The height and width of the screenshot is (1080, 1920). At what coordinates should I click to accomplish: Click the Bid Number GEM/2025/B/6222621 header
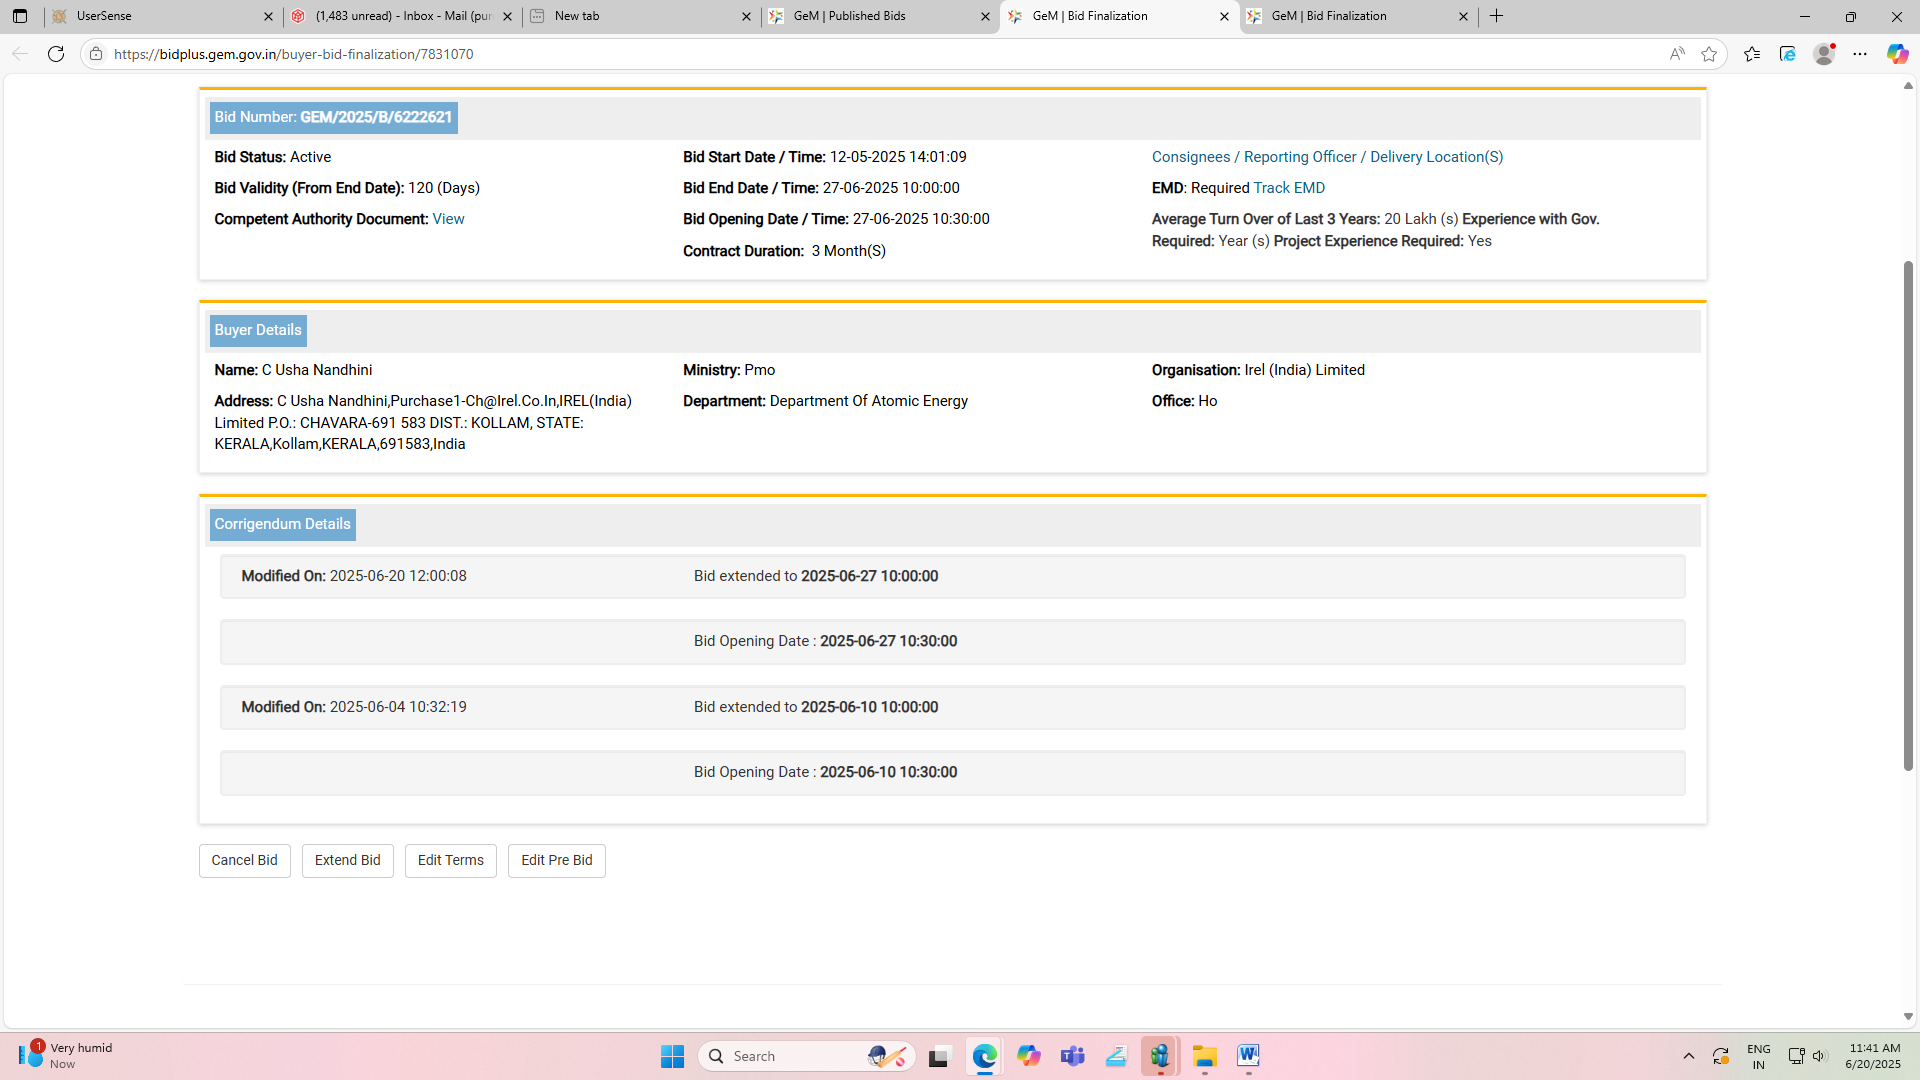333,117
